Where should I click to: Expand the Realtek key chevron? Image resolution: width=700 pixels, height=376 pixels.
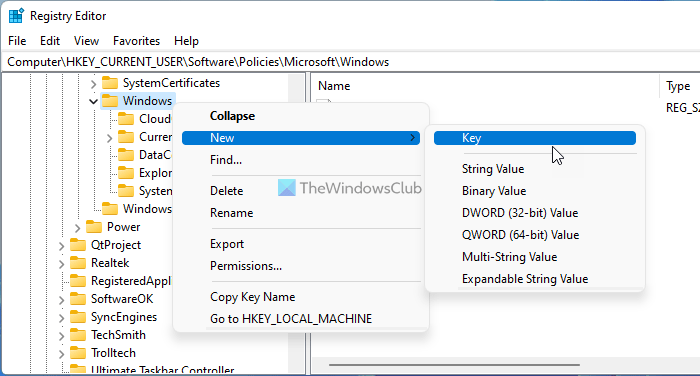pyautogui.click(x=61, y=264)
